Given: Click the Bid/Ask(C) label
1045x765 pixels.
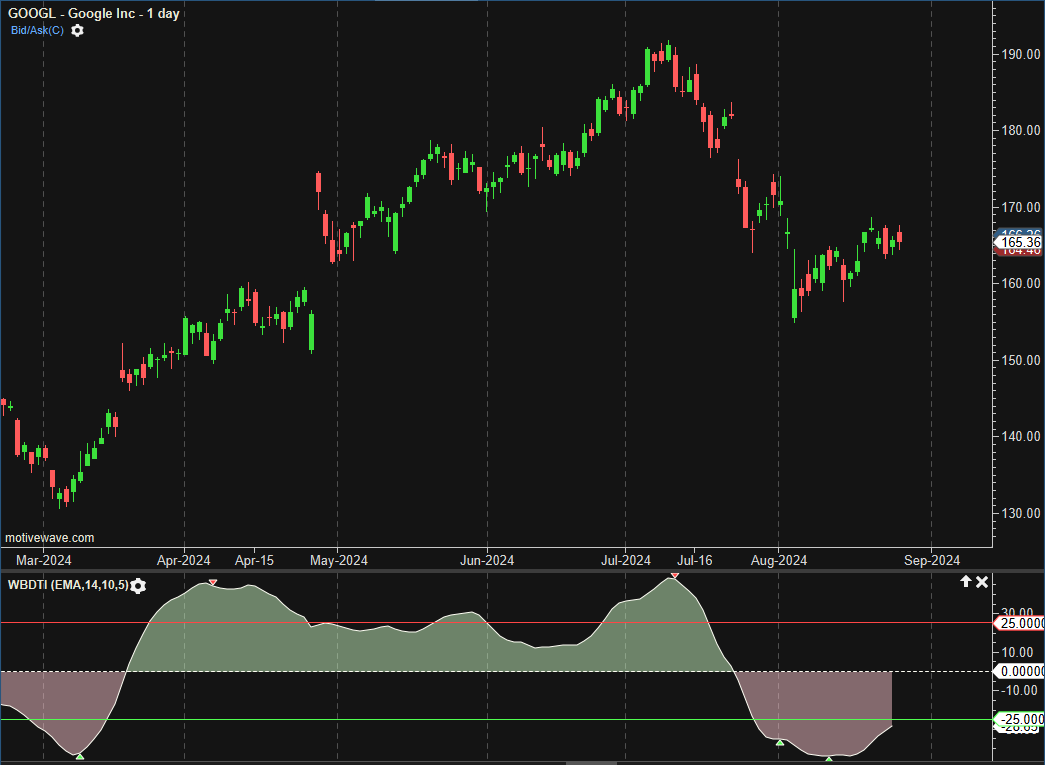Looking at the screenshot, I should click(37, 30).
